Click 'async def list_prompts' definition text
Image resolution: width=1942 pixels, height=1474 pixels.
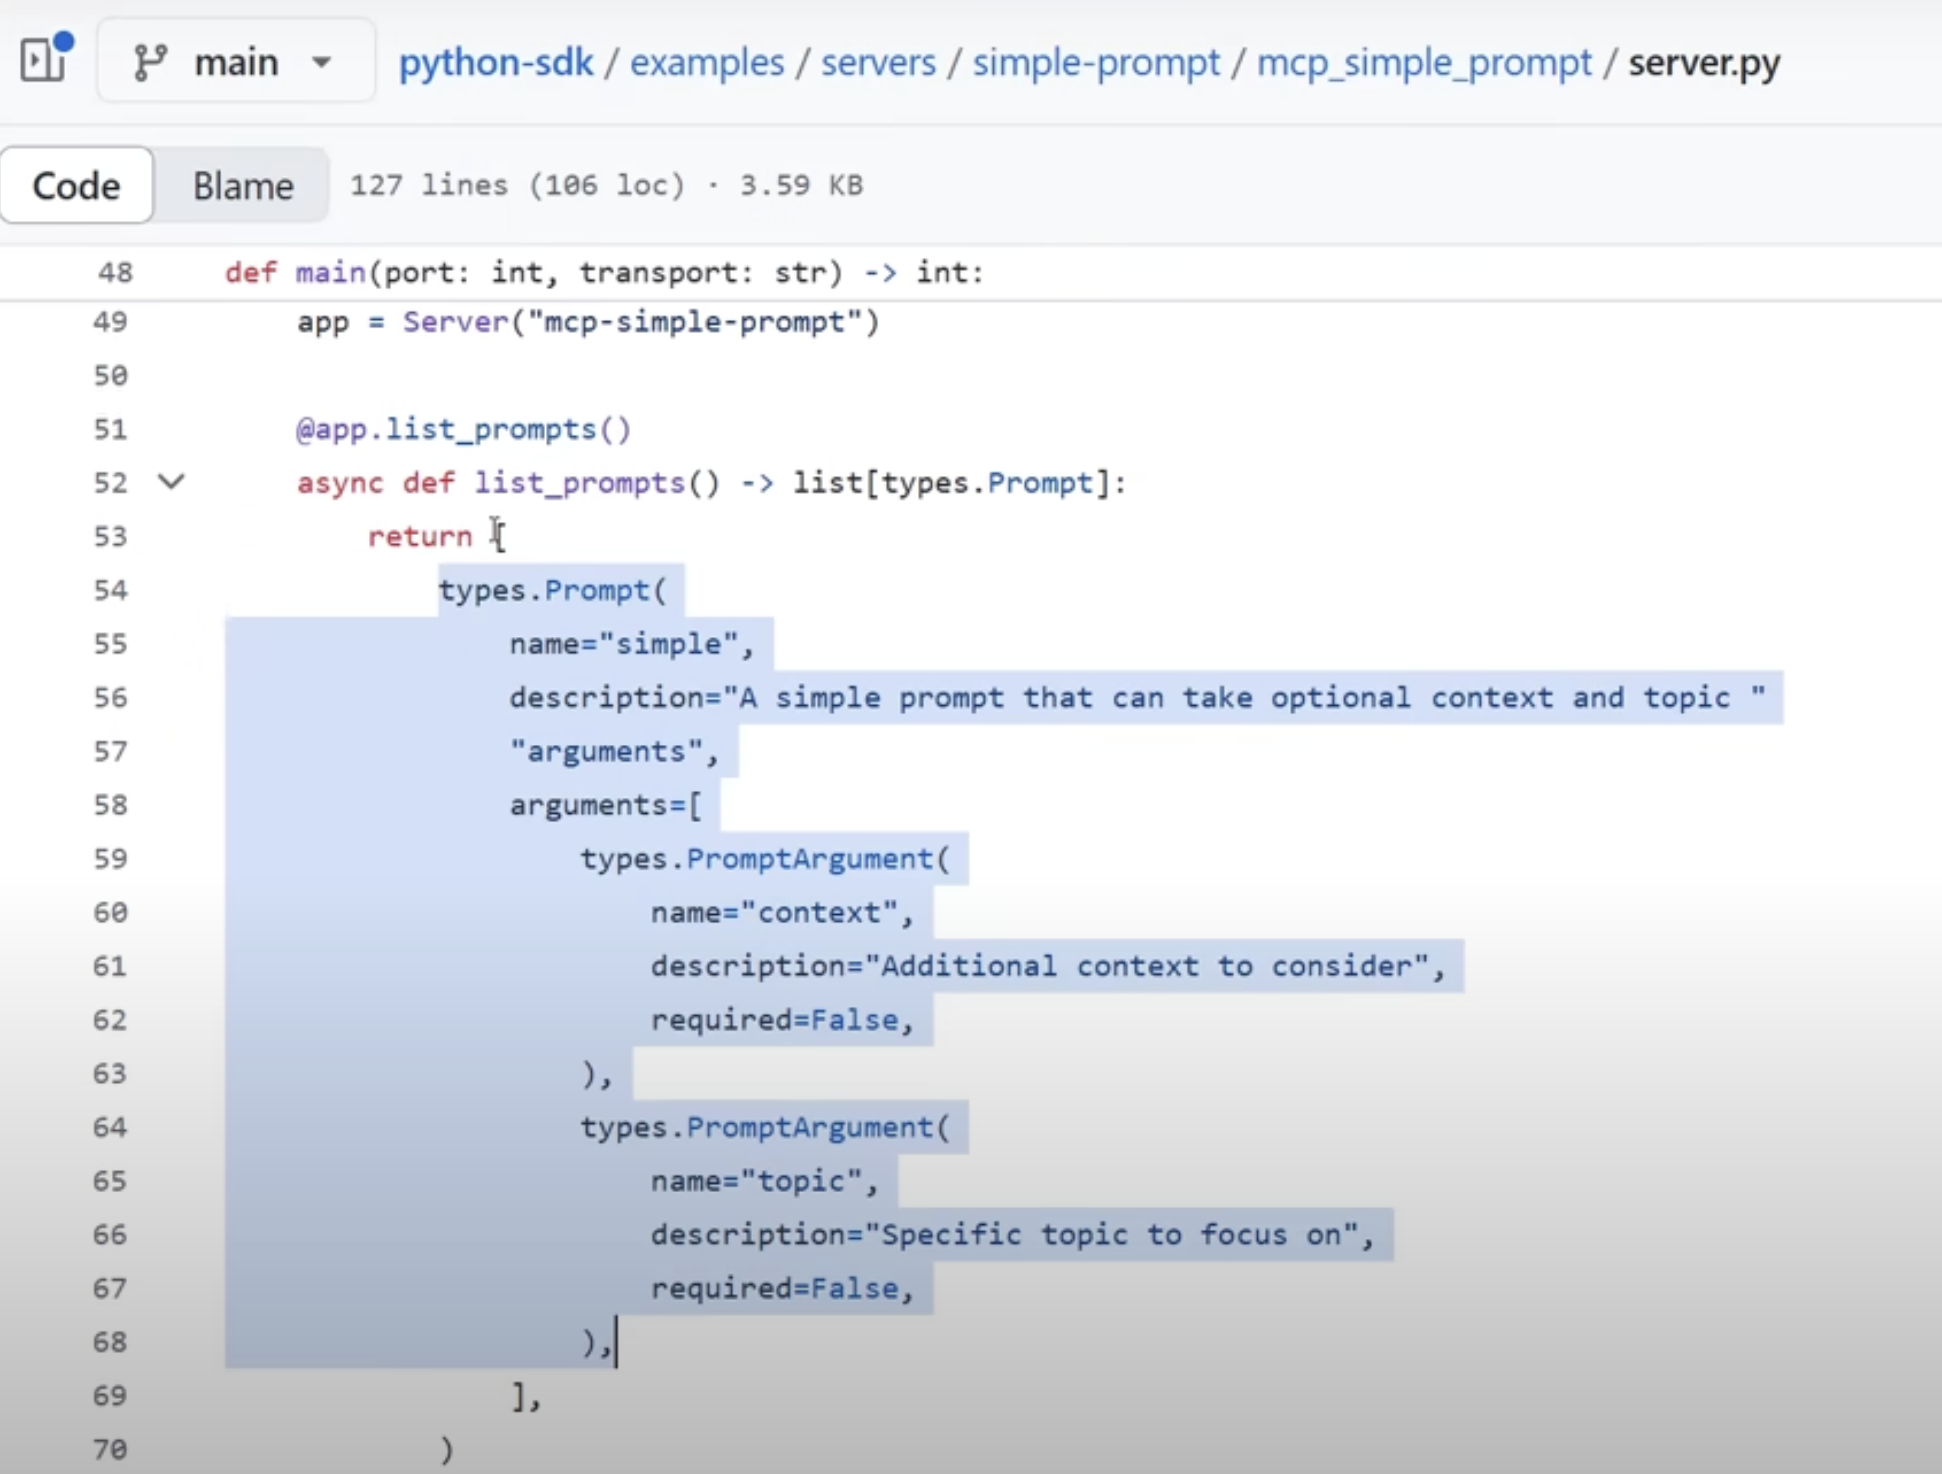pos(711,483)
